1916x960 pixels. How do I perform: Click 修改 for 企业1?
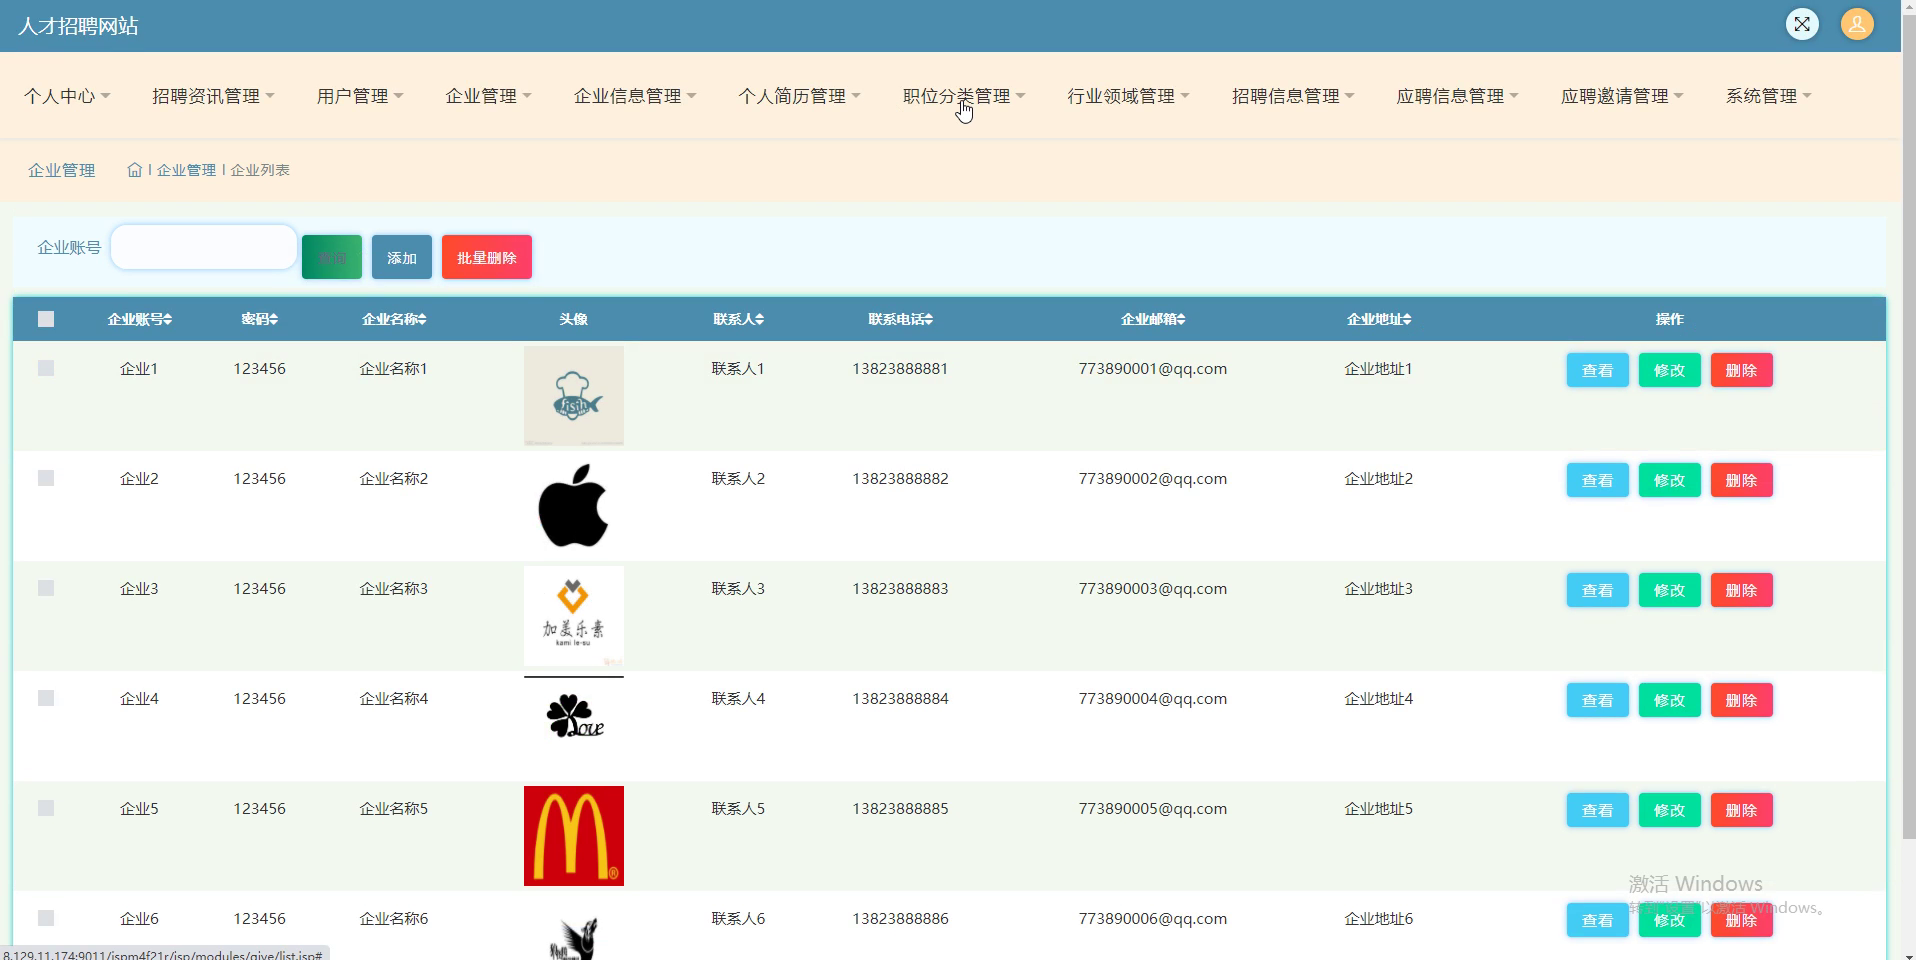pos(1669,370)
